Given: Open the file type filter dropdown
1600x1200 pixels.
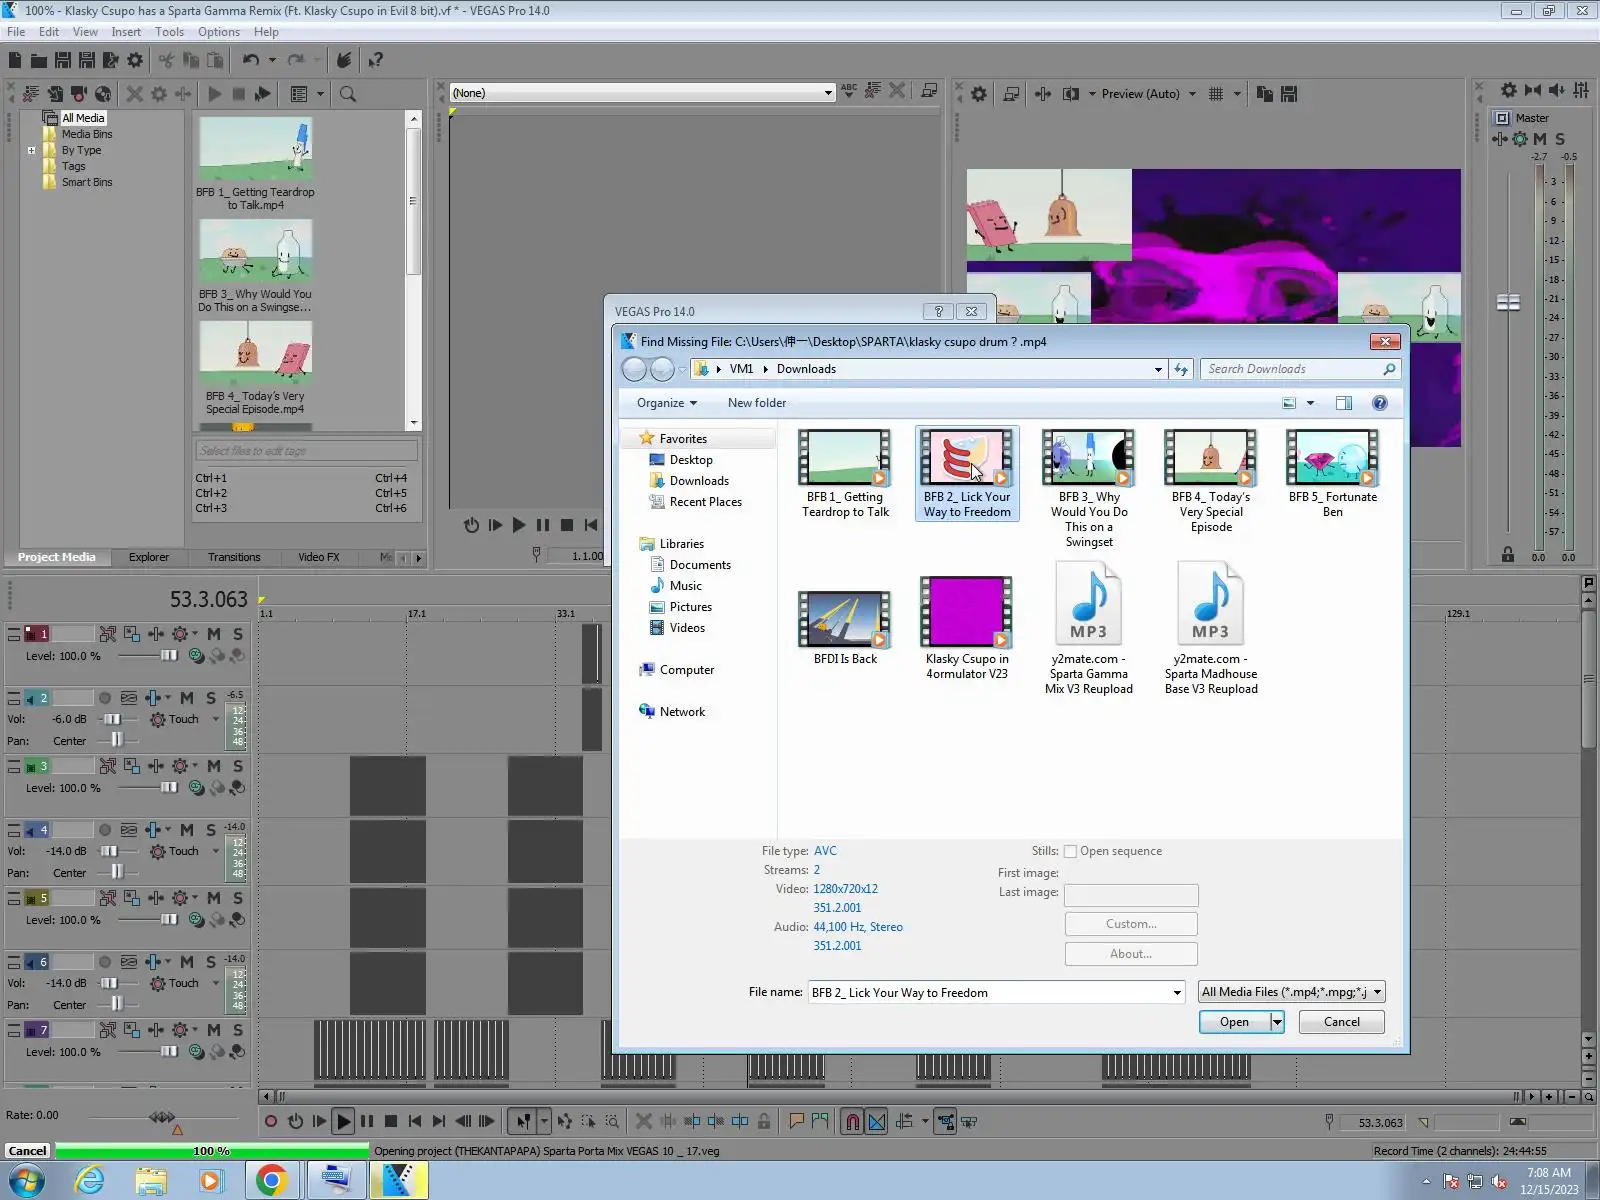Looking at the screenshot, I should point(1292,992).
